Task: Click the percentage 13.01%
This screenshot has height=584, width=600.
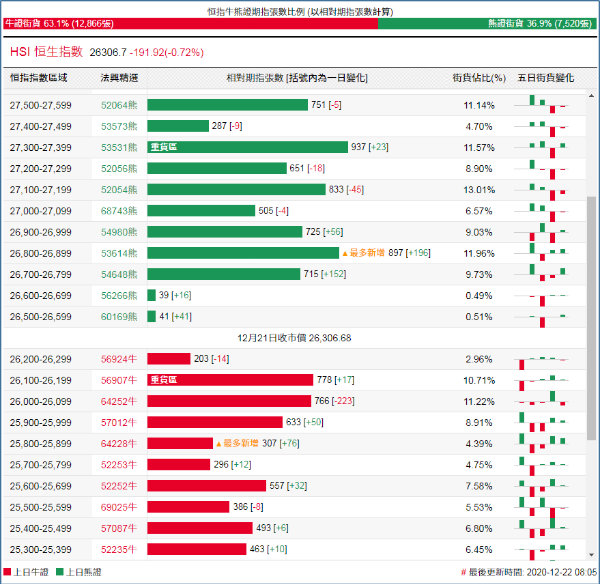Action: [x=479, y=189]
